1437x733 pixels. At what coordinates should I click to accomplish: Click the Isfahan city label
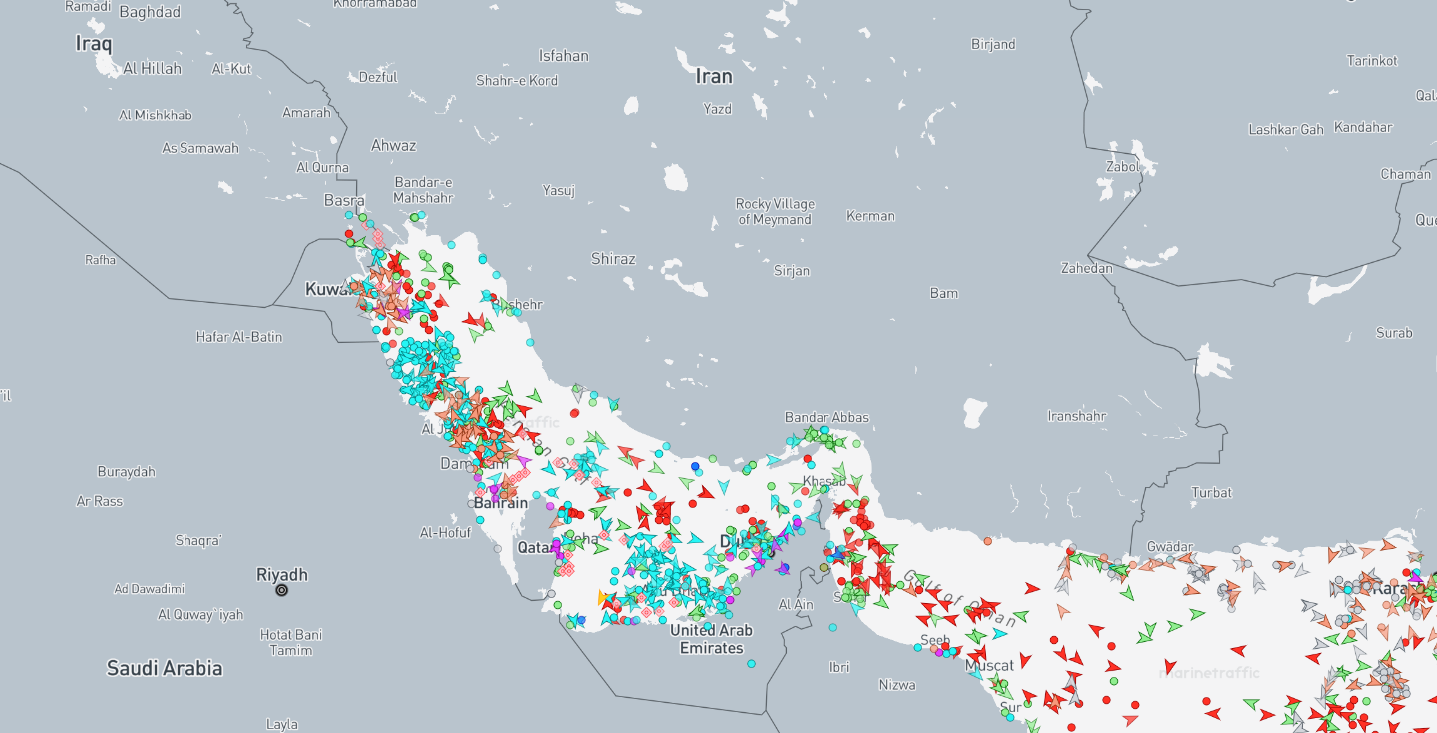coord(564,56)
